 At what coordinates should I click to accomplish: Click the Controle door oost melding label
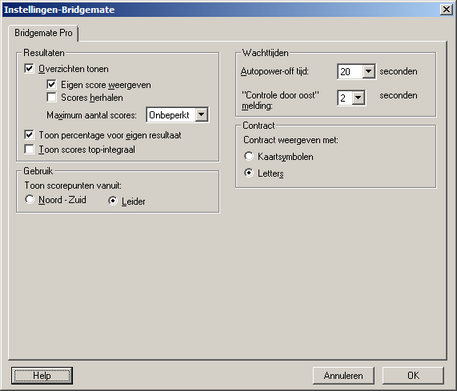click(x=280, y=100)
